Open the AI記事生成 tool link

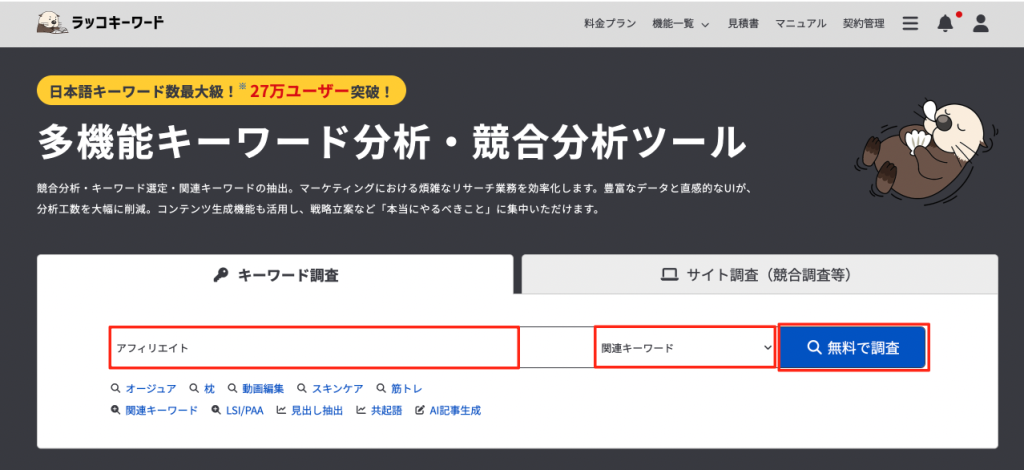[448, 410]
